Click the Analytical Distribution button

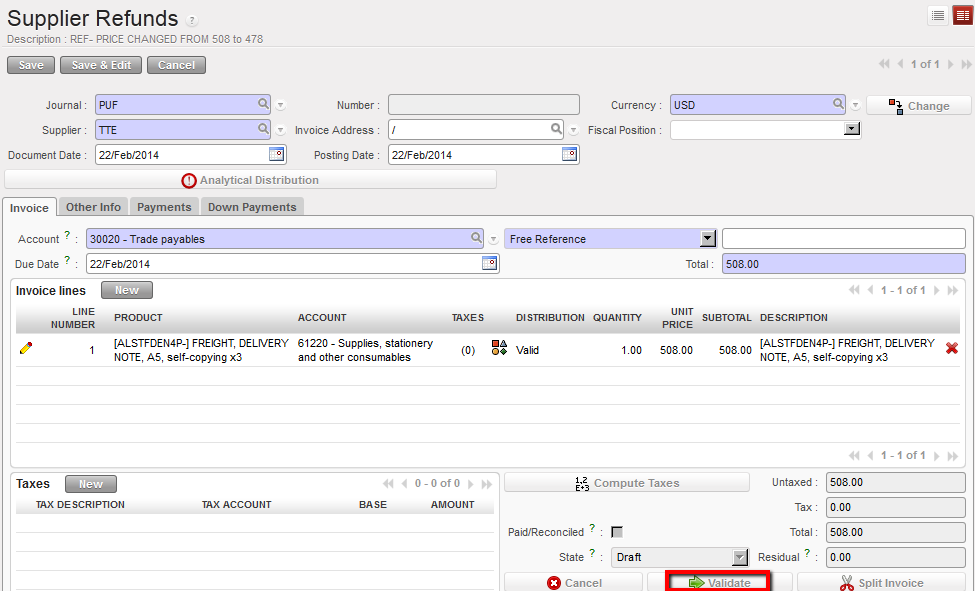coord(250,180)
